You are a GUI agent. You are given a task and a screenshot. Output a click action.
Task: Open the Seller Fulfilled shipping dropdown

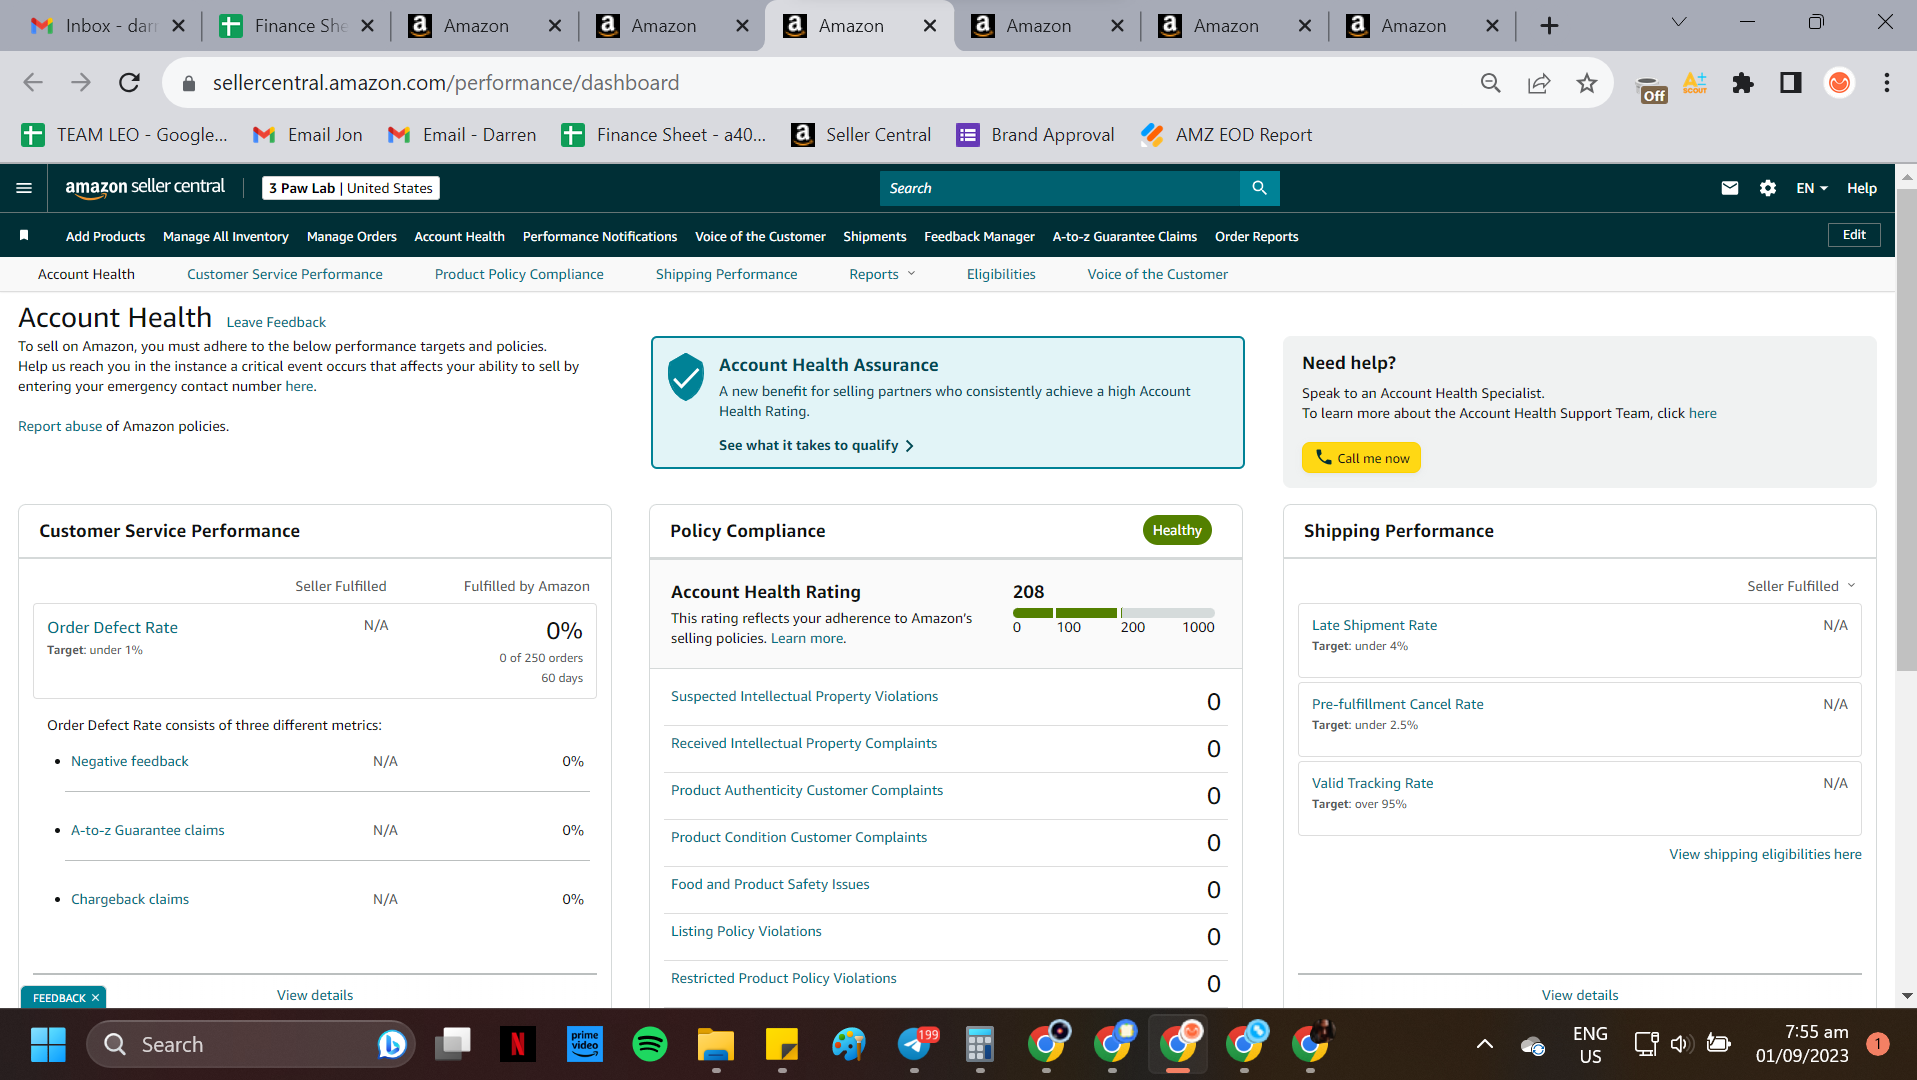(x=1800, y=586)
